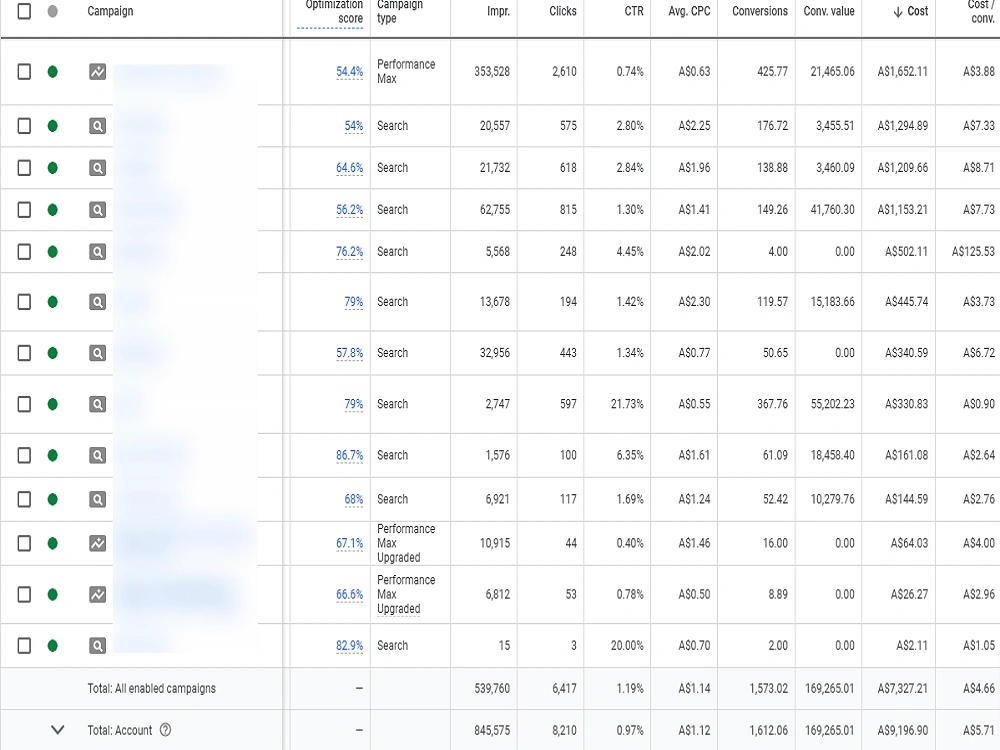
Task: Click the Search icon in the A$161.08 row
Action: pyautogui.click(x=98, y=455)
